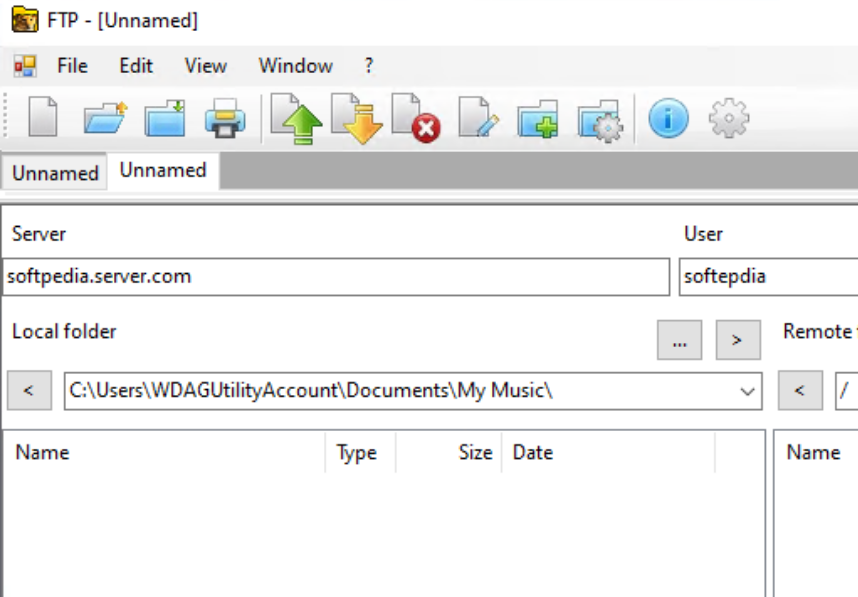The height and width of the screenshot is (597, 858).
Task: Delete file using red X icon
Action: click(416, 120)
